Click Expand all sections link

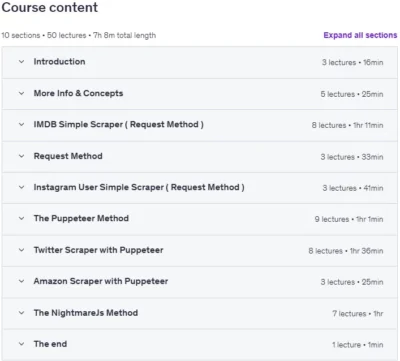(360, 35)
